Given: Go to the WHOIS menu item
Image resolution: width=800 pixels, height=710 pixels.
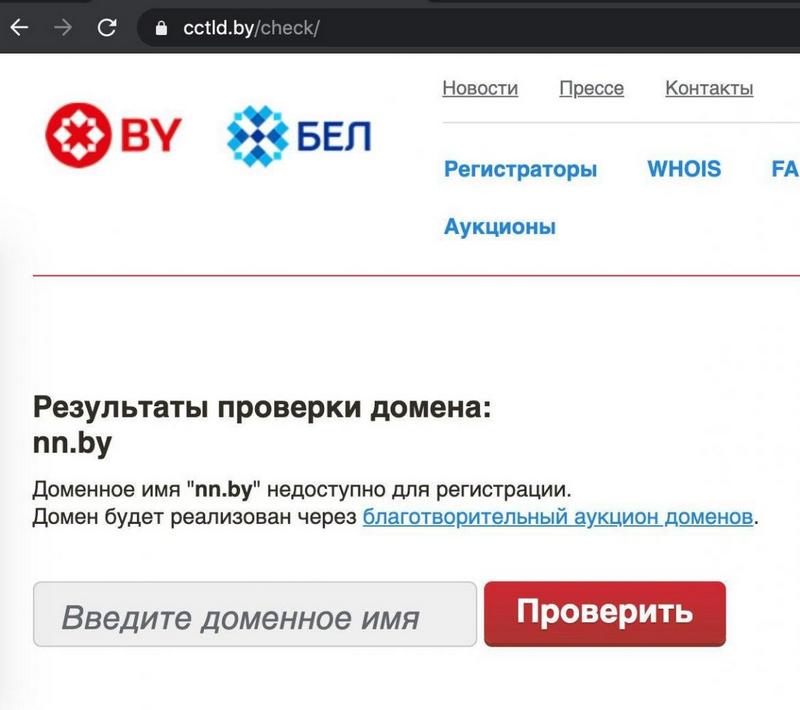Looking at the screenshot, I should 684,169.
